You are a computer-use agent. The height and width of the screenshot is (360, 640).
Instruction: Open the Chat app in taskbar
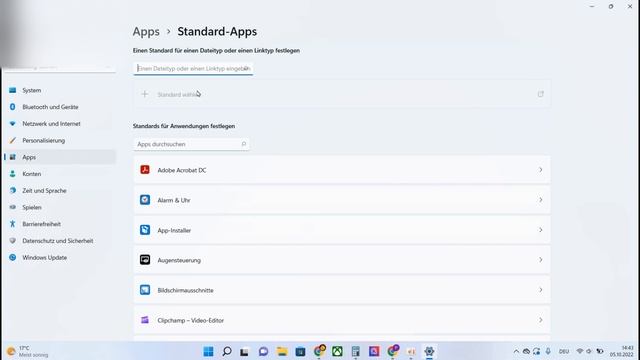[263, 351]
